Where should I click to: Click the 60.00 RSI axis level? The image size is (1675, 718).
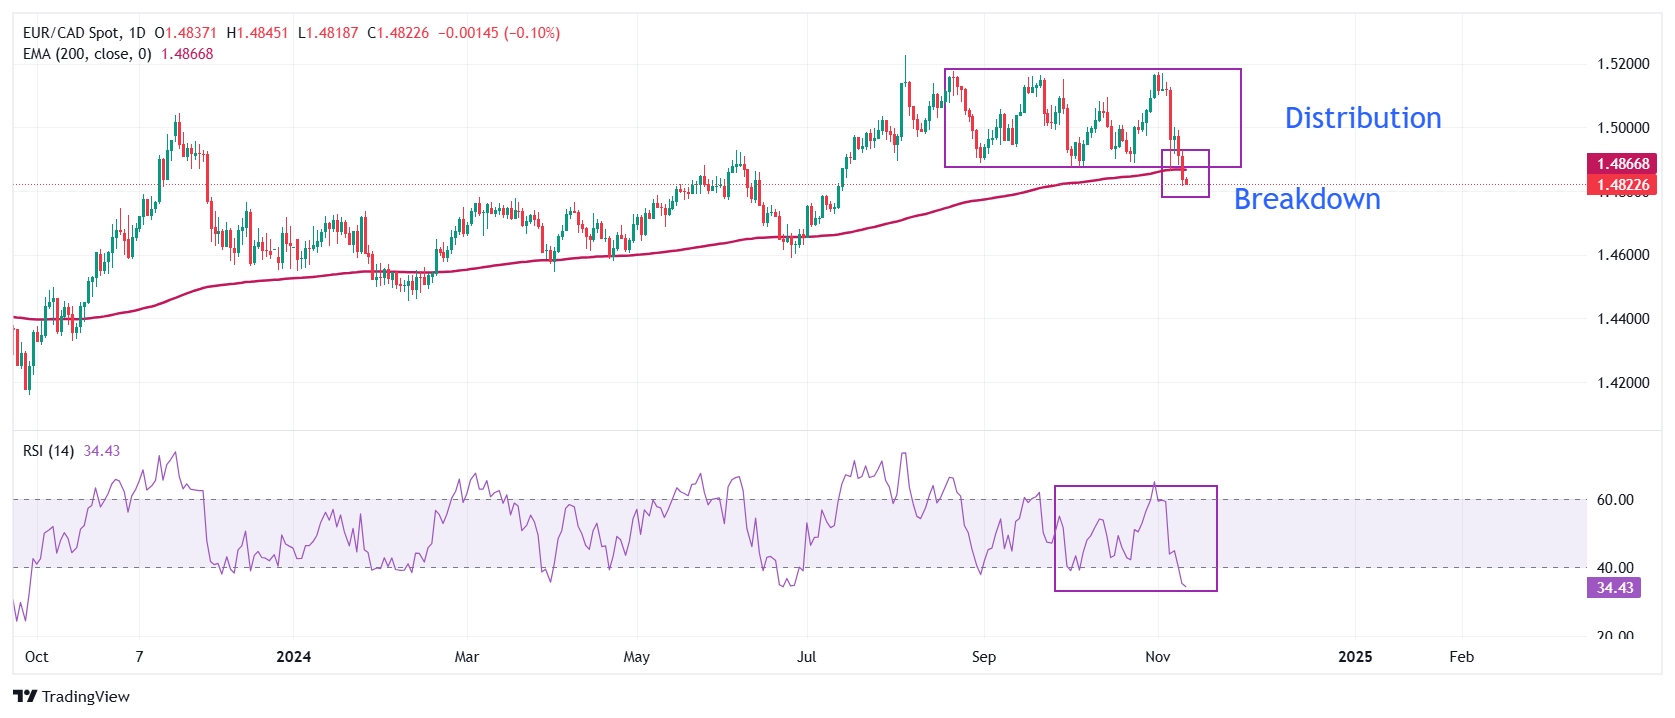pos(1614,500)
